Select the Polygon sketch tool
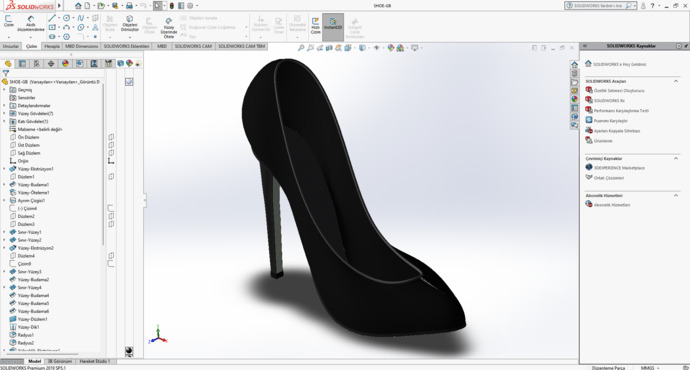Screen dimensions: 690x370 click(x=66, y=37)
